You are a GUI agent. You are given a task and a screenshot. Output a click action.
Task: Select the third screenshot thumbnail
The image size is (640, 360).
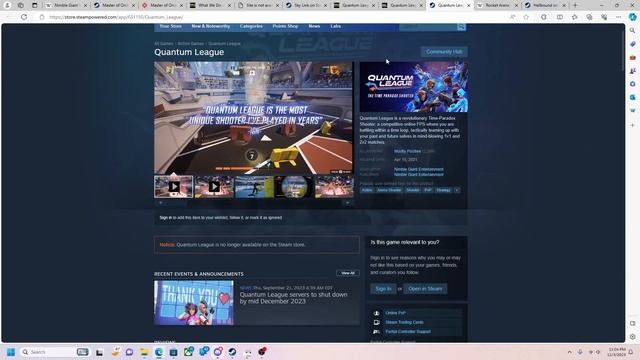(254, 187)
